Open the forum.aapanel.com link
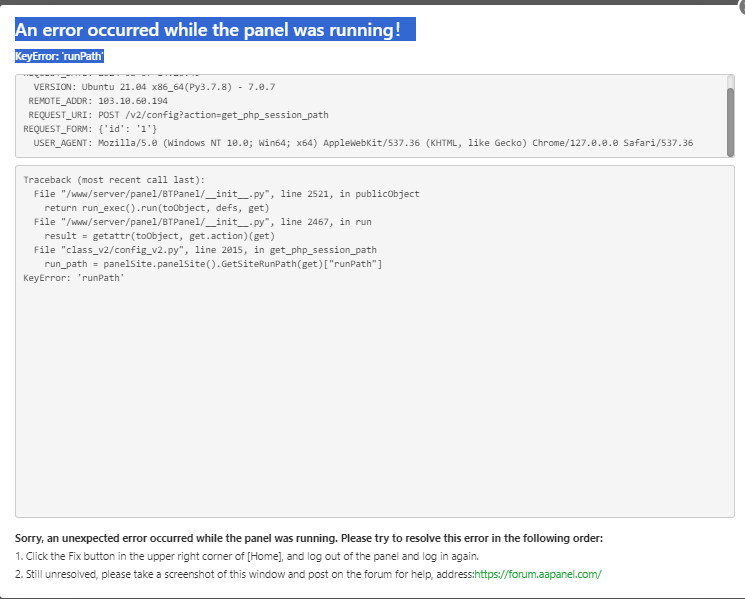Screen dimensions: 745x599 (x=537, y=574)
